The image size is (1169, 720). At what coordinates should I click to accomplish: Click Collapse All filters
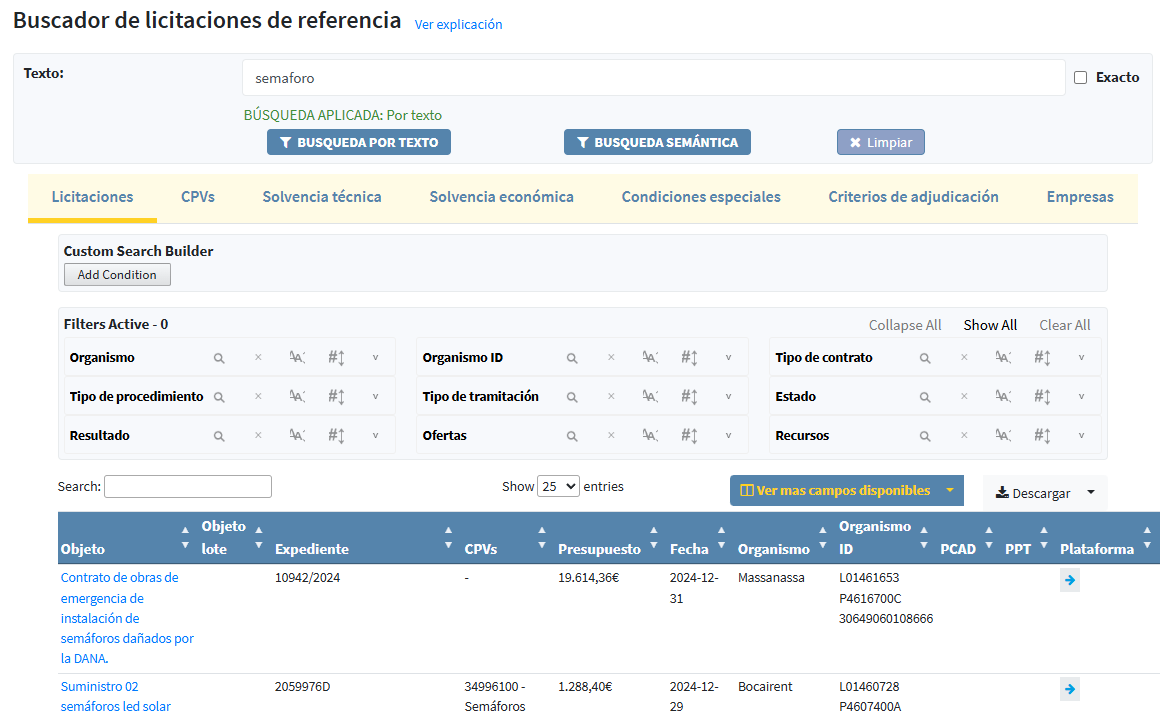(x=904, y=325)
